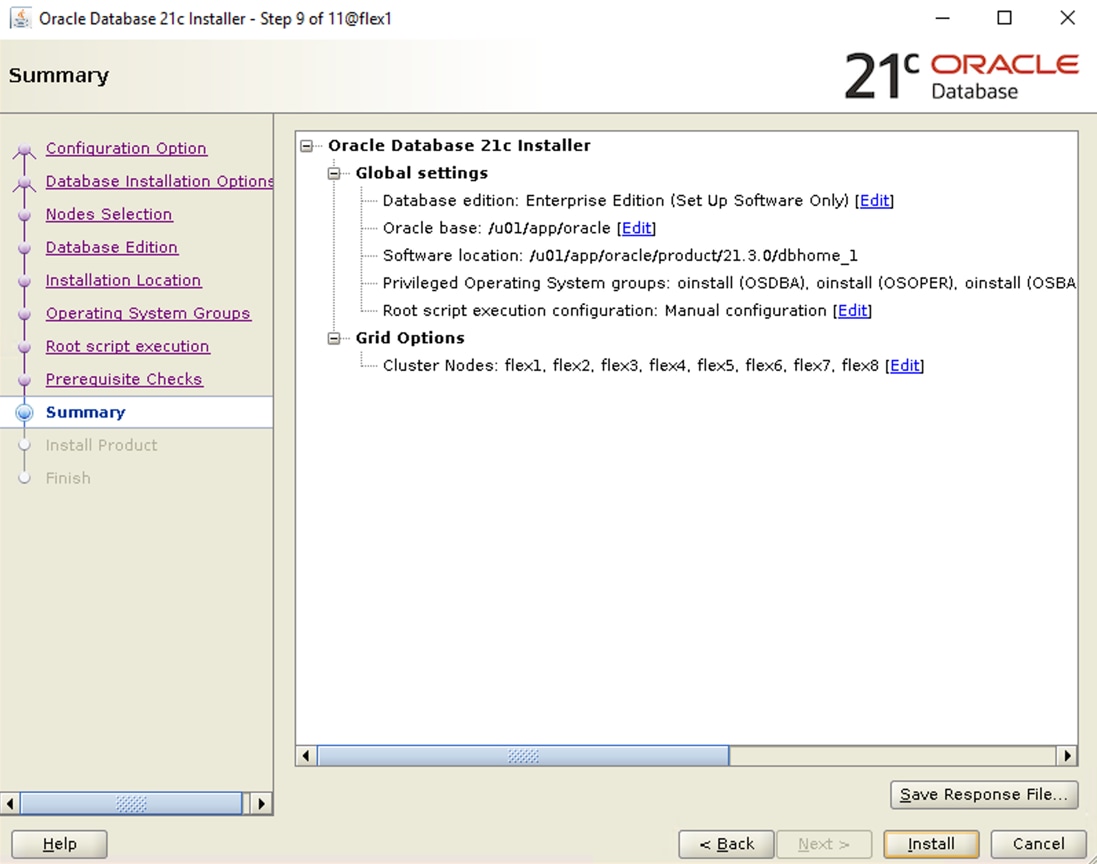
Task: Edit the Oracle base path
Action: [637, 228]
